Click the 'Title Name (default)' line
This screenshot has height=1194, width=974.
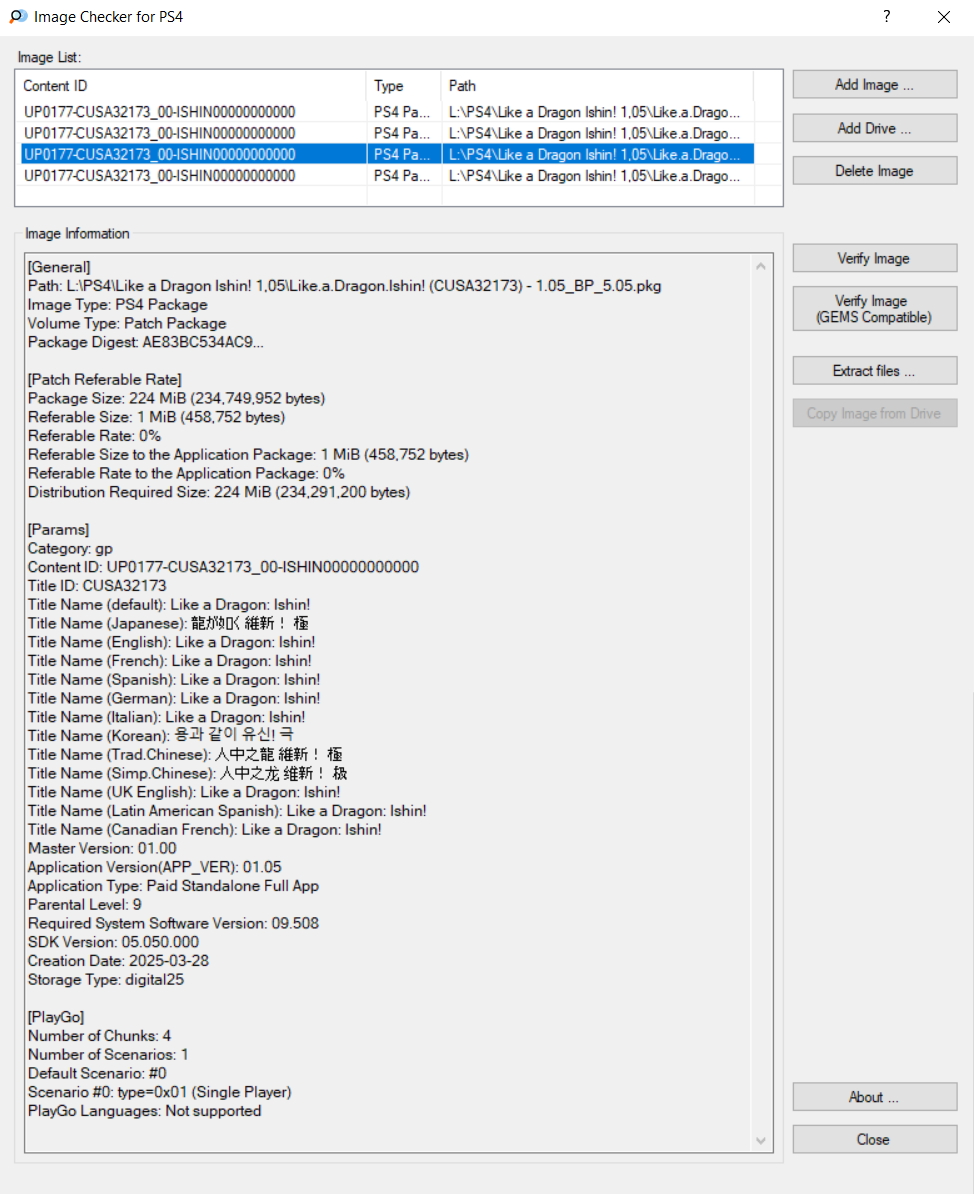coord(169,605)
